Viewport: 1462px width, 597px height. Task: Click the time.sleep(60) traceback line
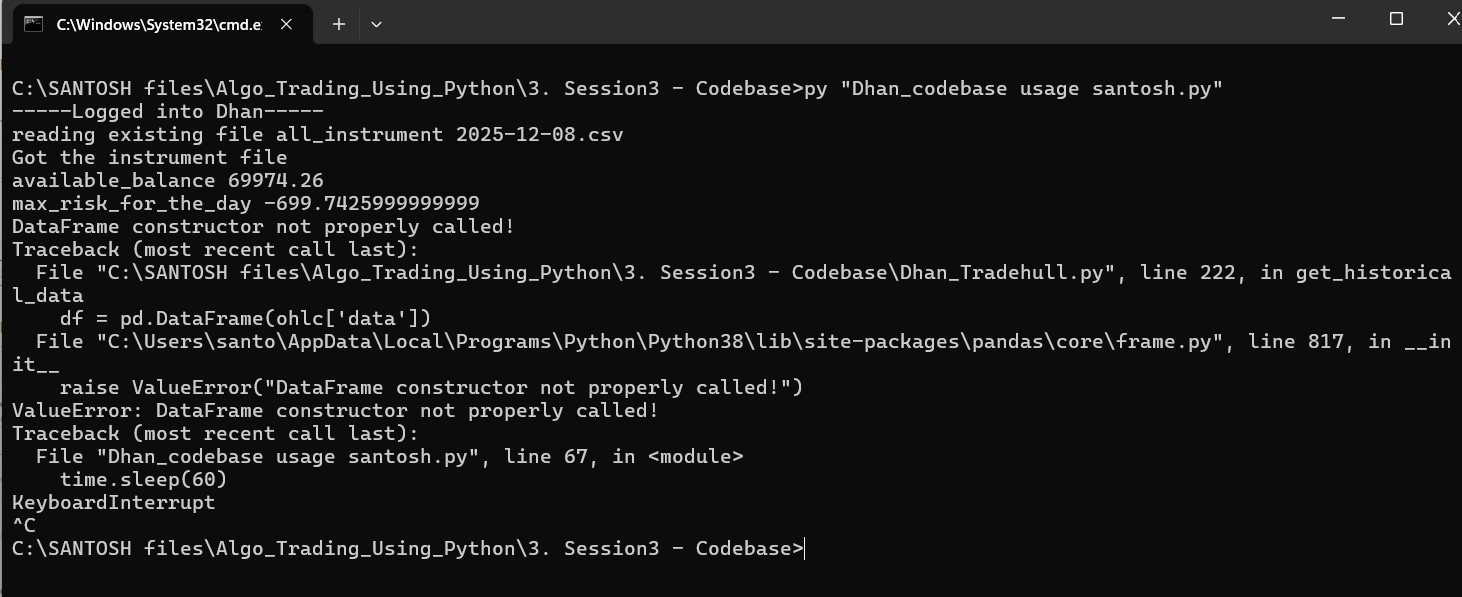tap(143, 479)
